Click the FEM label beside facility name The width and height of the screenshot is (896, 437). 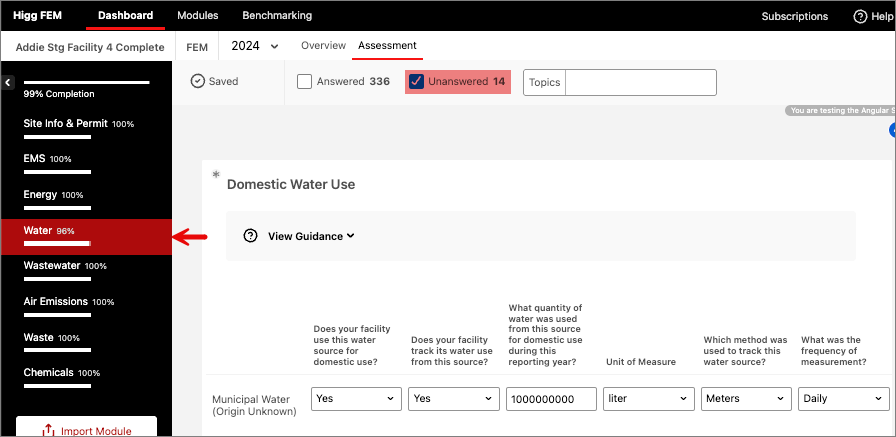[x=197, y=47]
